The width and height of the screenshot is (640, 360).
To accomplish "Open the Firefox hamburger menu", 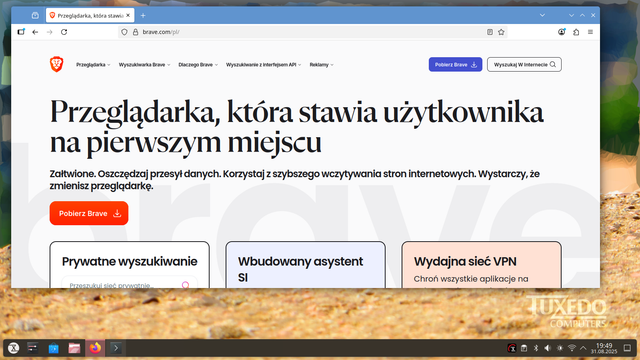I will (590, 32).
